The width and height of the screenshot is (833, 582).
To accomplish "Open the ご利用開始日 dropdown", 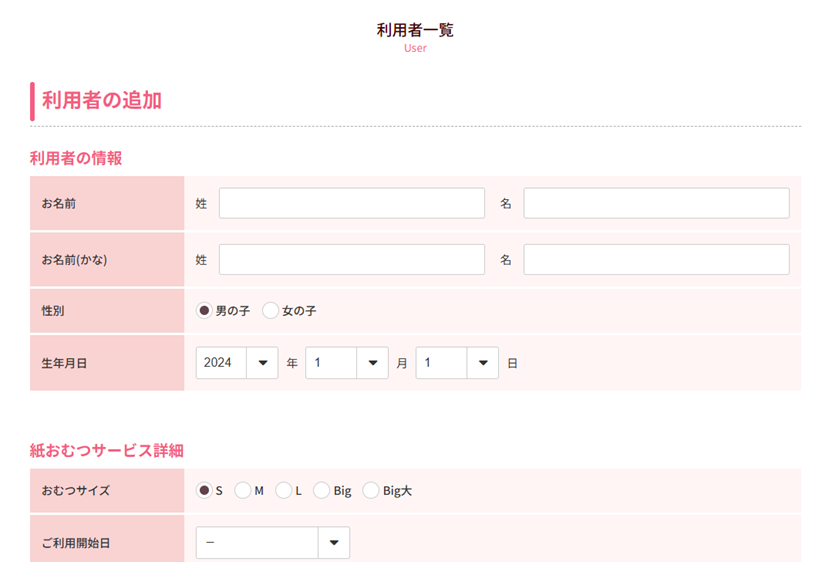I will click(x=273, y=543).
